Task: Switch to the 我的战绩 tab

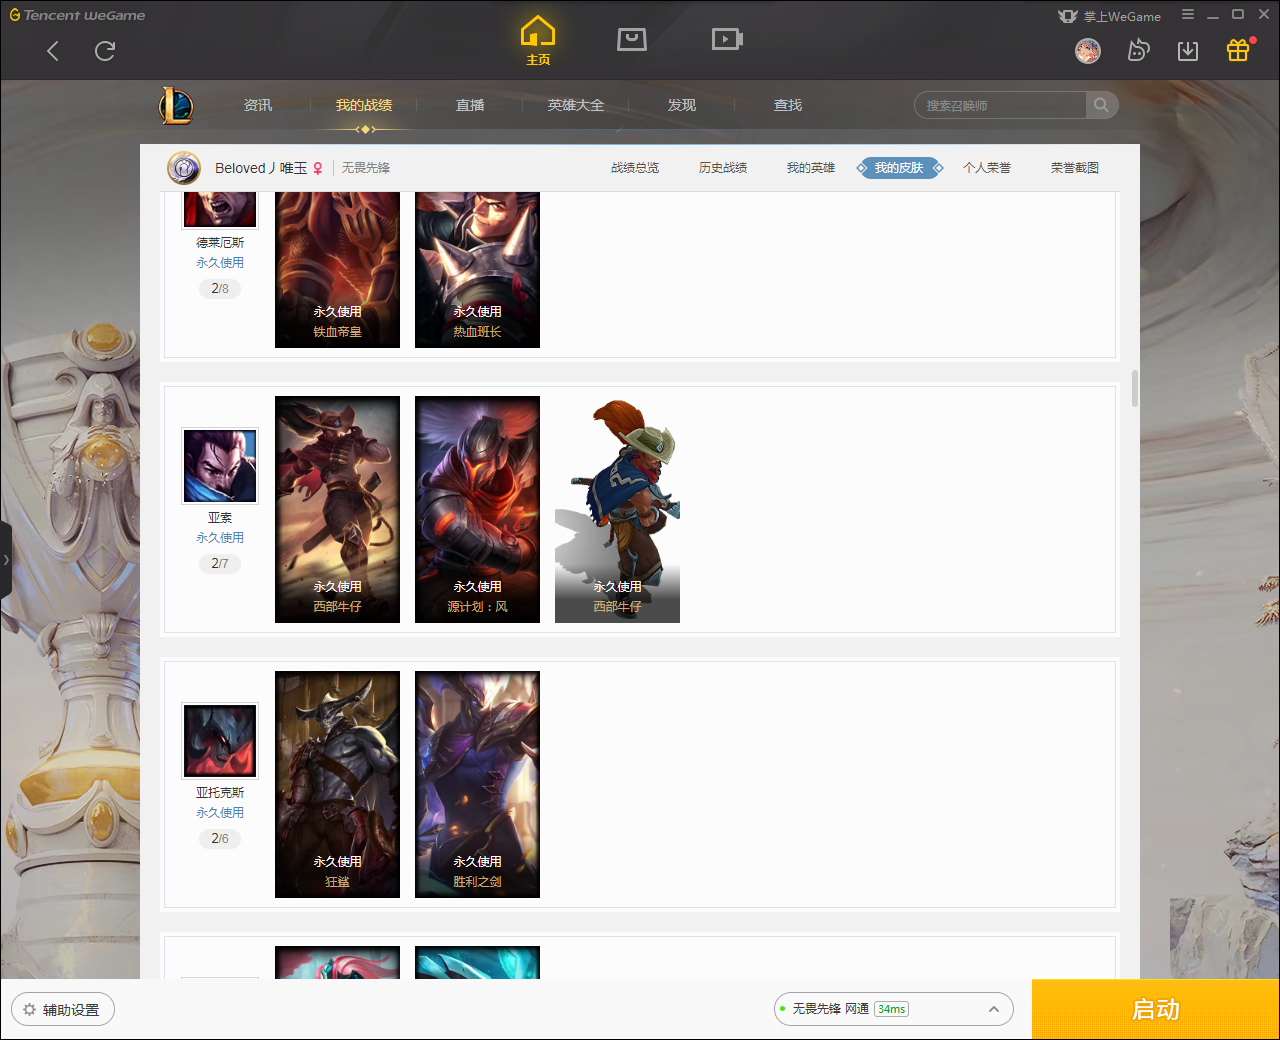Action: (364, 105)
